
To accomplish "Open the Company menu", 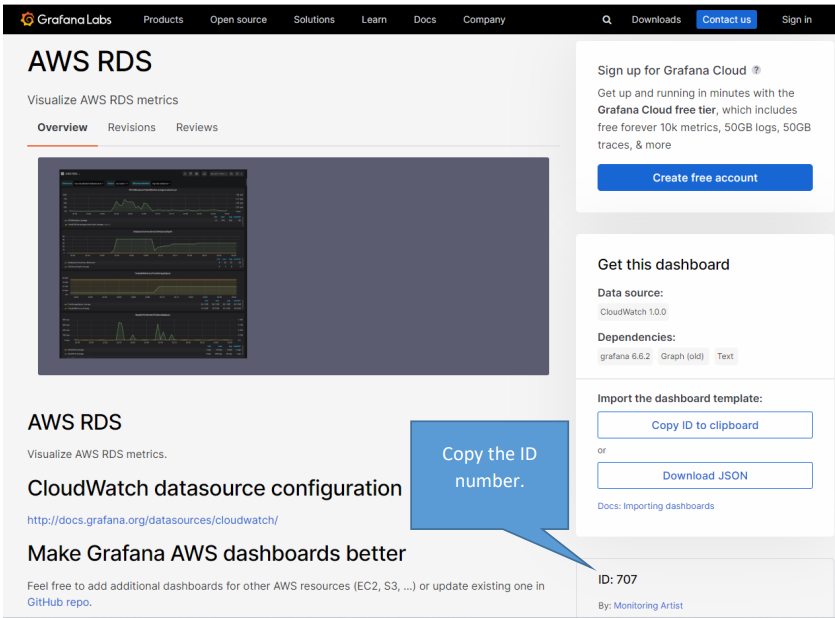I will pyautogui.click(x=484, y=20).
